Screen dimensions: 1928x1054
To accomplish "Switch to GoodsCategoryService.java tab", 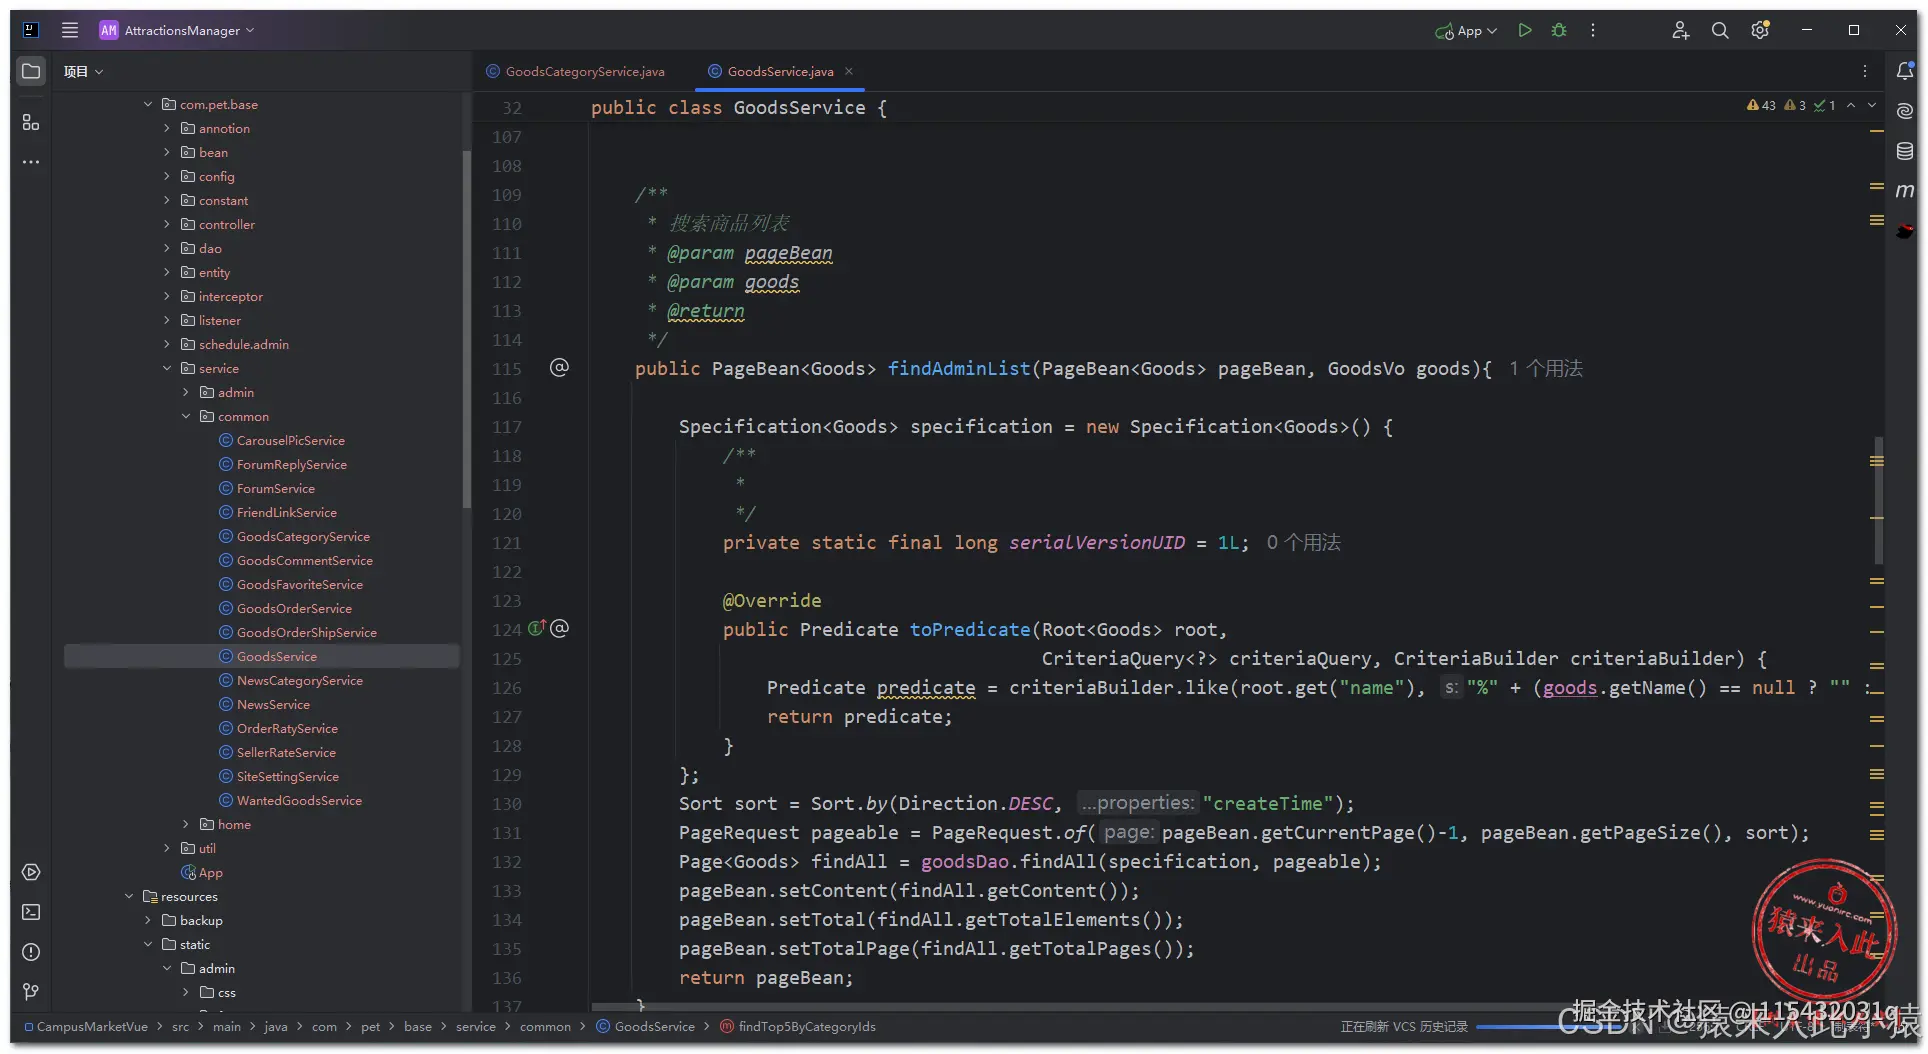I will coord(575,71).
